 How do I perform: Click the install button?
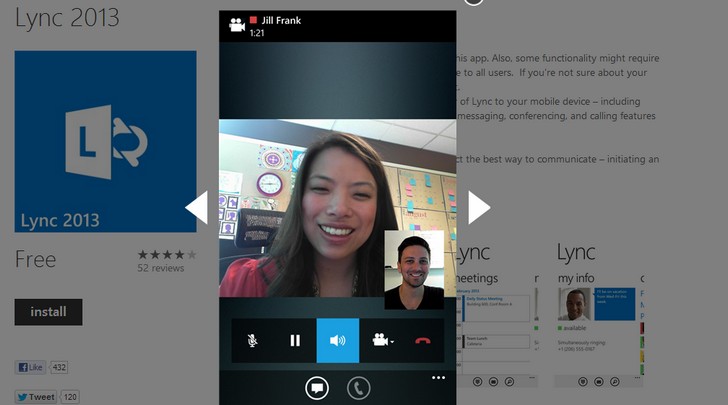(x=48, y=312)
